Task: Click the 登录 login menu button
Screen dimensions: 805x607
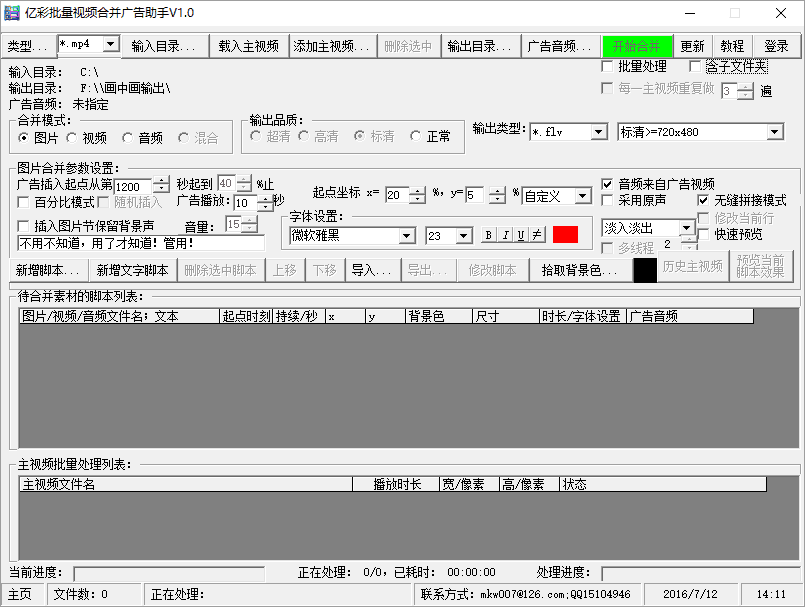Action: pos(776,46)
